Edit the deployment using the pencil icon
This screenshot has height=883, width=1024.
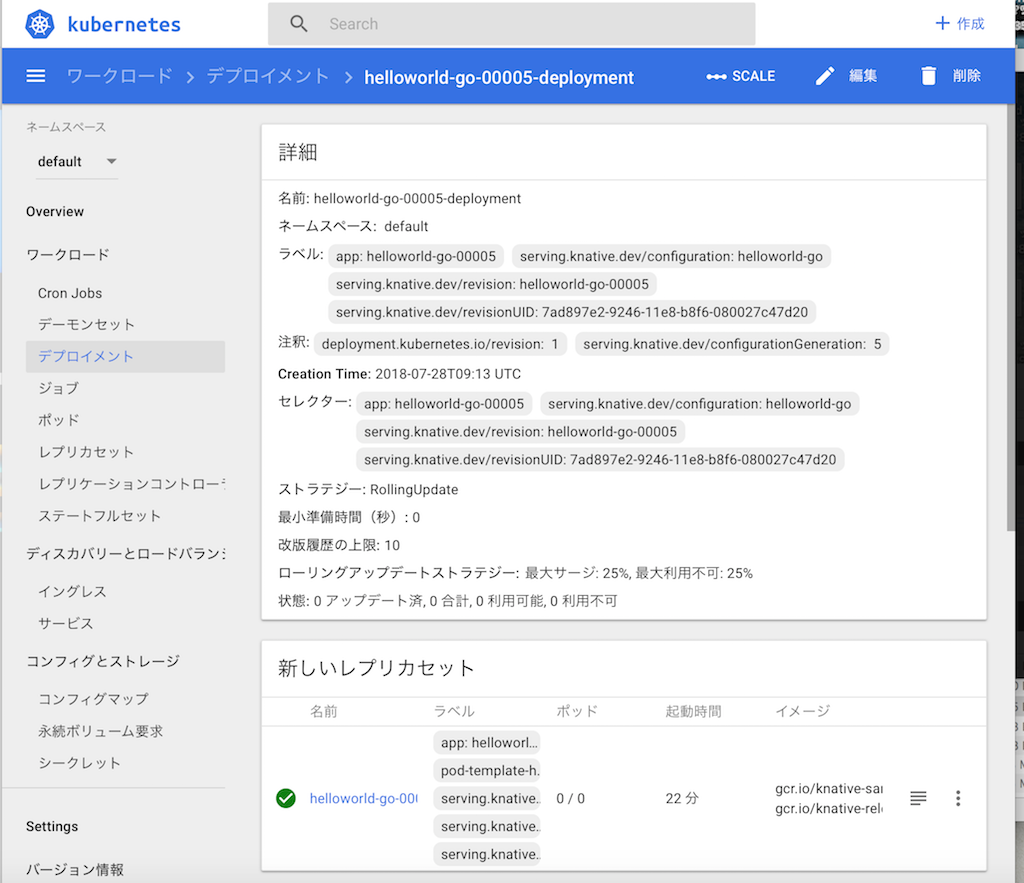[x=824, y=75]
